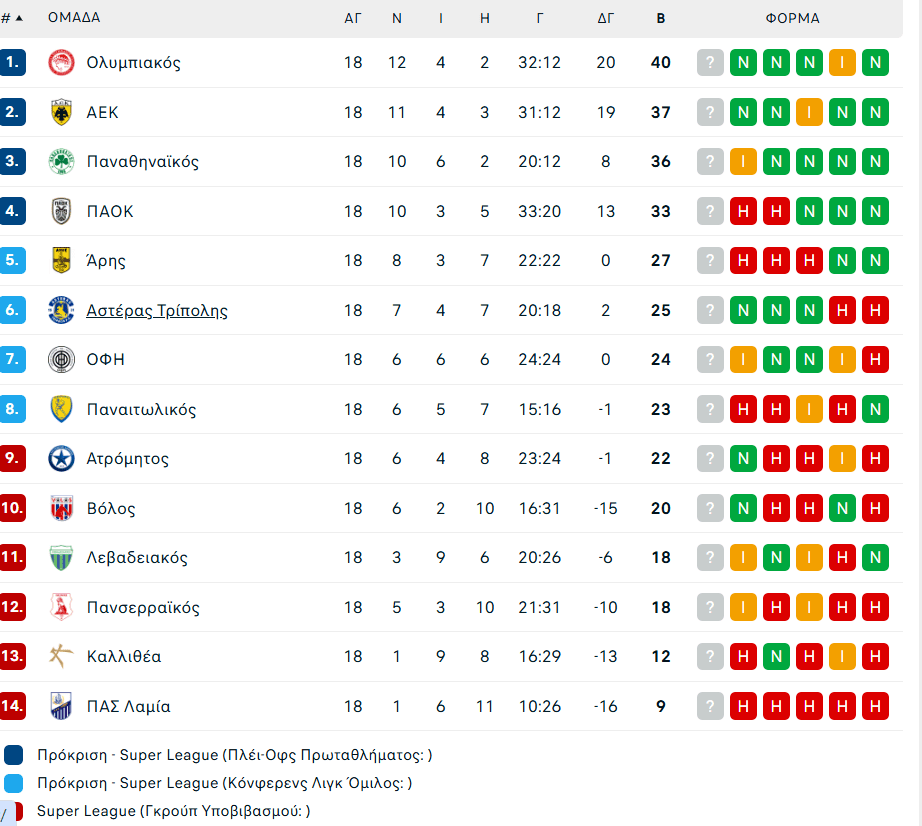Click Olympiakos gray question-mark next-match badge
The width and height of the screenshot is (922, 826).
tap(710, 63)
